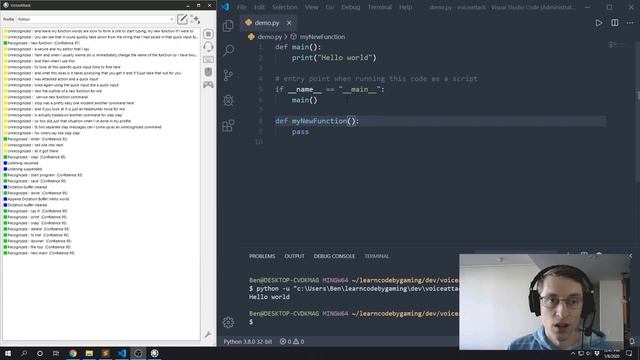The image size is (640, 360).
Task: Open the Windows Start menu
Action: 8,353
